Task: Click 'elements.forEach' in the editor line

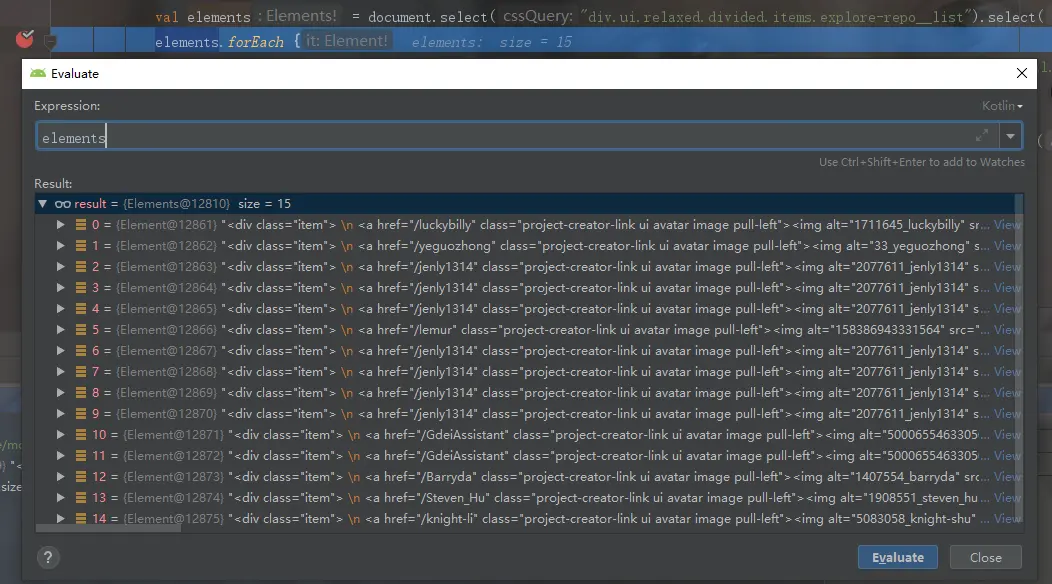Action: (219, 42)
